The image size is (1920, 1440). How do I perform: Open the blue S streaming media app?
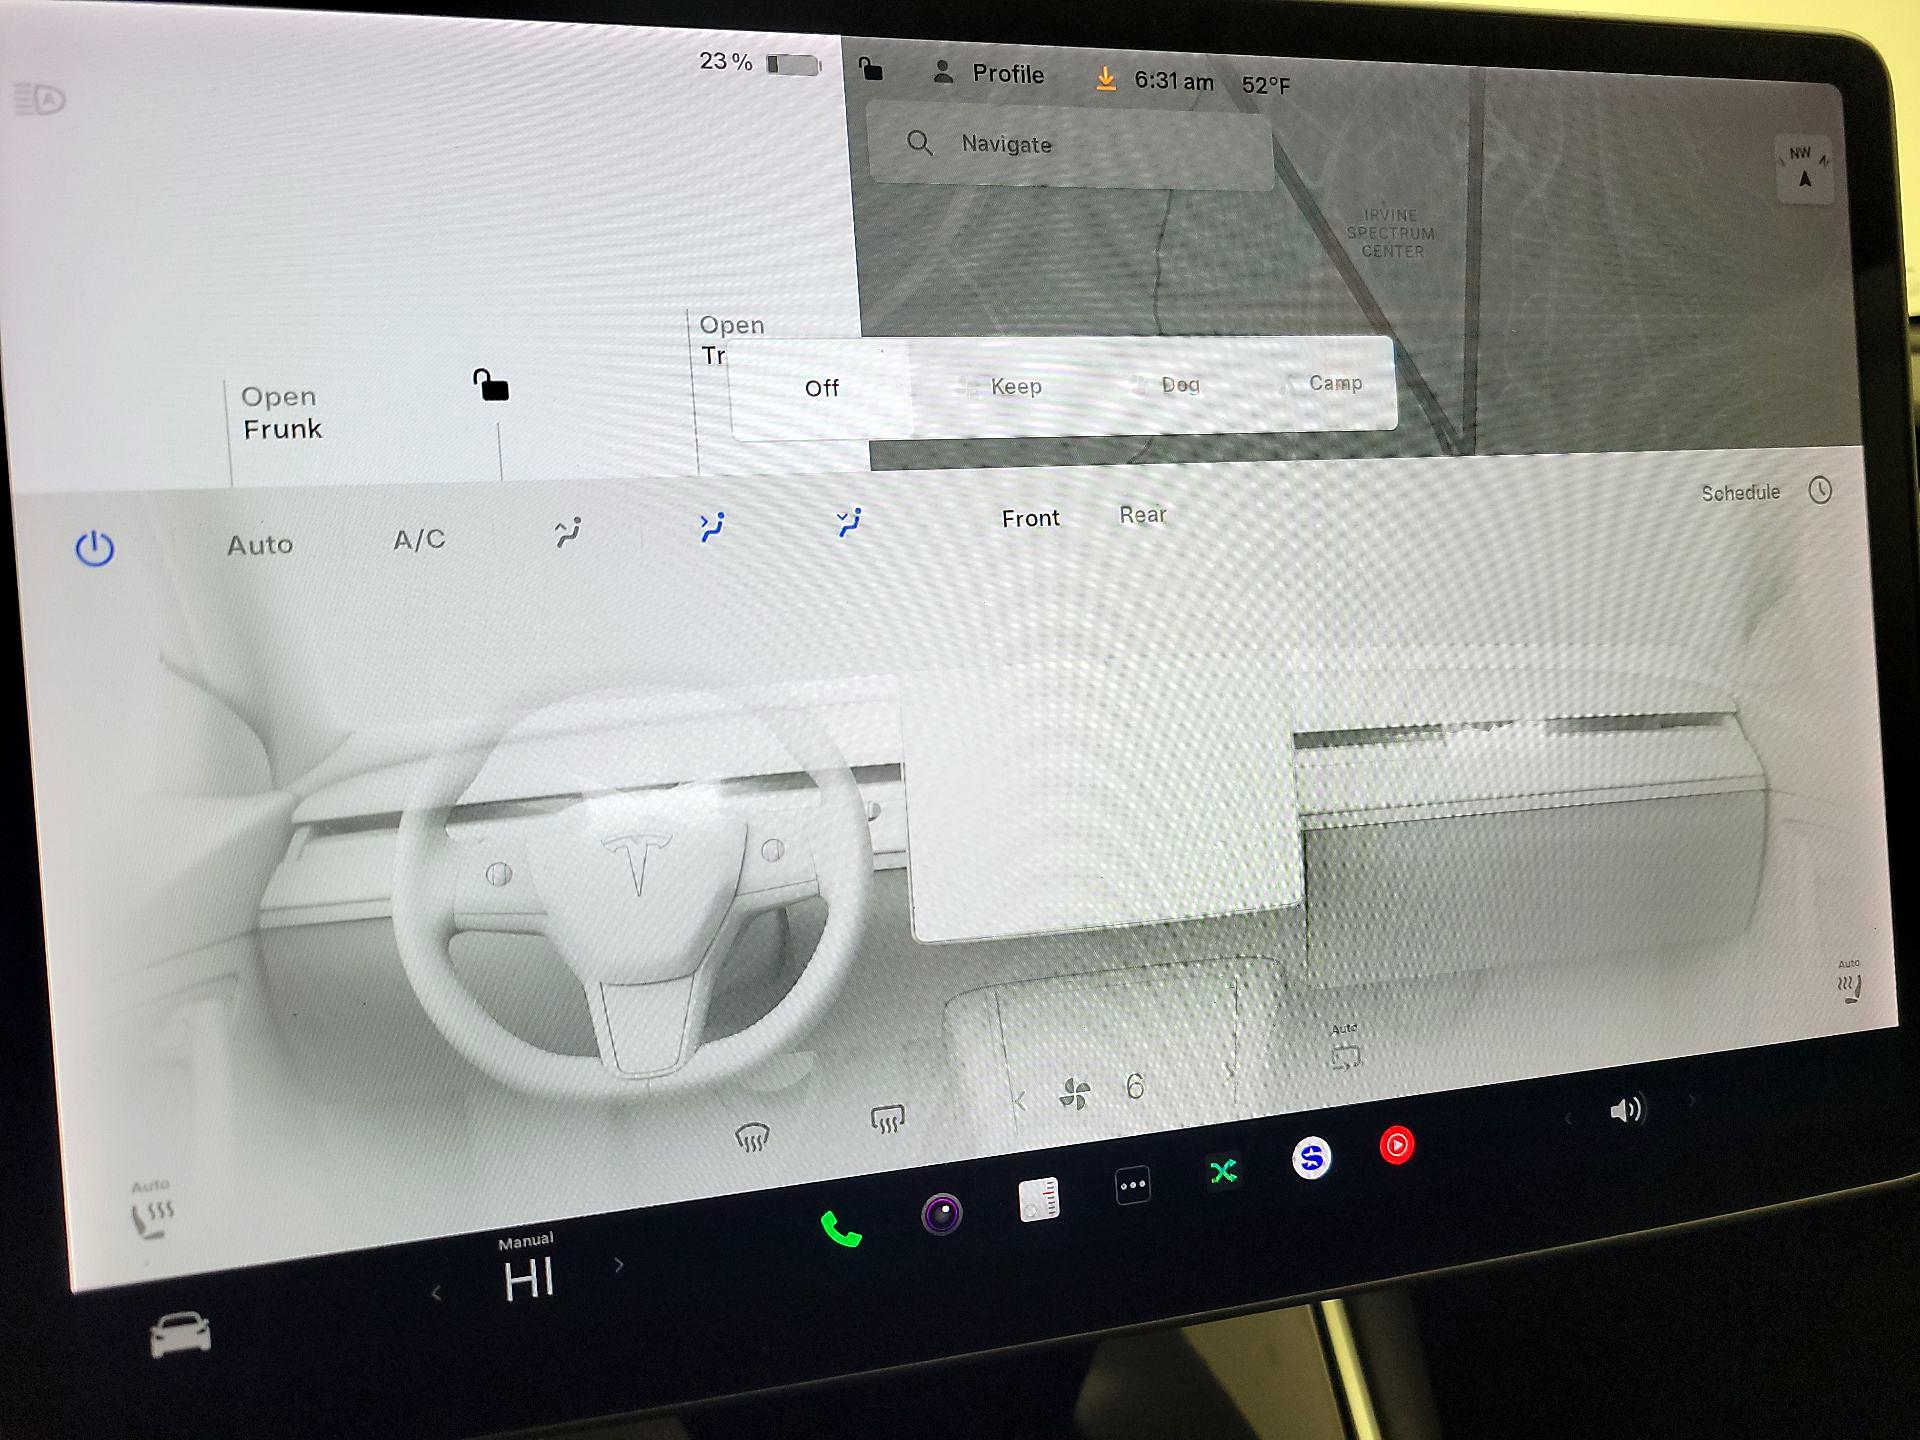(1311, 1156)
